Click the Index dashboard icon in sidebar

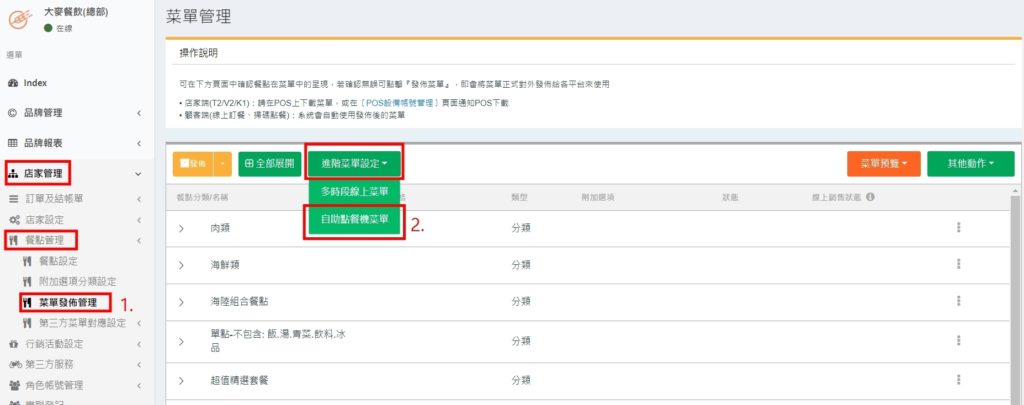(x=12, y=83)
